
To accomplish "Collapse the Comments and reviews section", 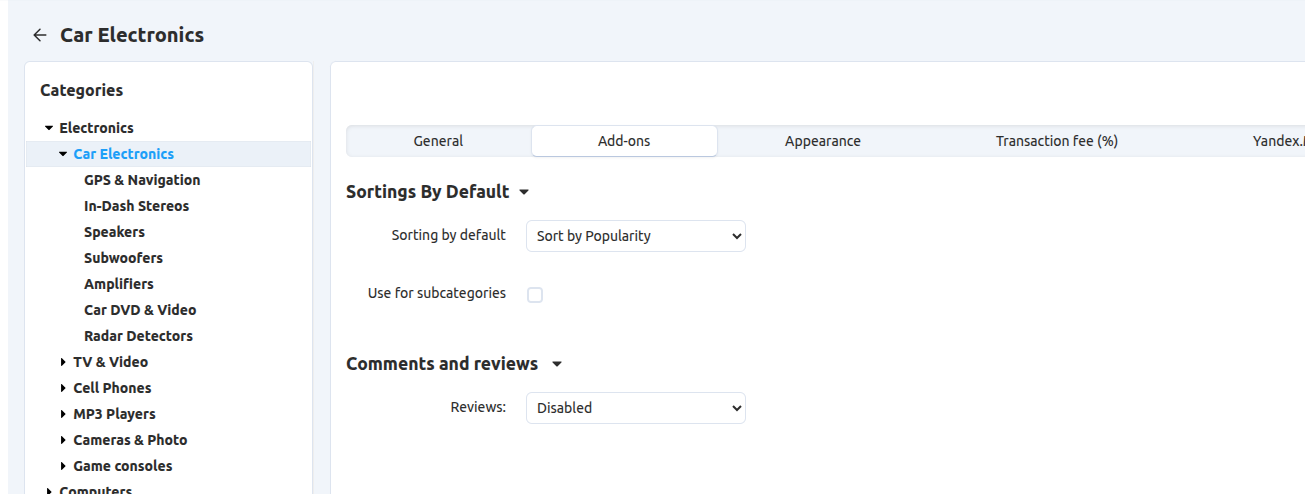I will (557, 364).
